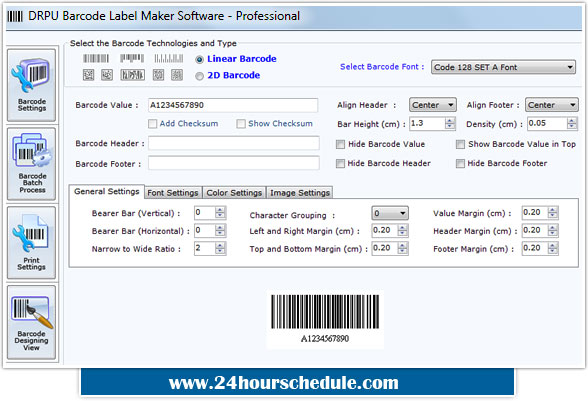This screenshot has width=588, height=401.
Task: Click the Barcode Value input field
Action: (233, 105)
